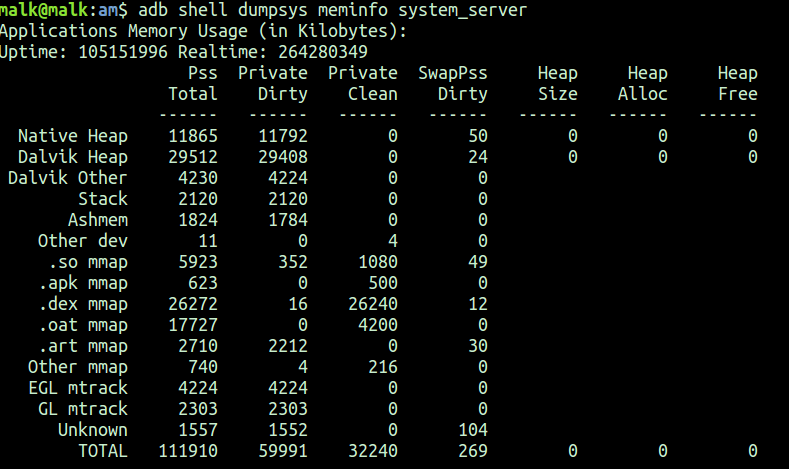The width and height of the screenshot is (789, 469).
Task: Click Other mmap Pss Total 740
Action: click(203, 367)
